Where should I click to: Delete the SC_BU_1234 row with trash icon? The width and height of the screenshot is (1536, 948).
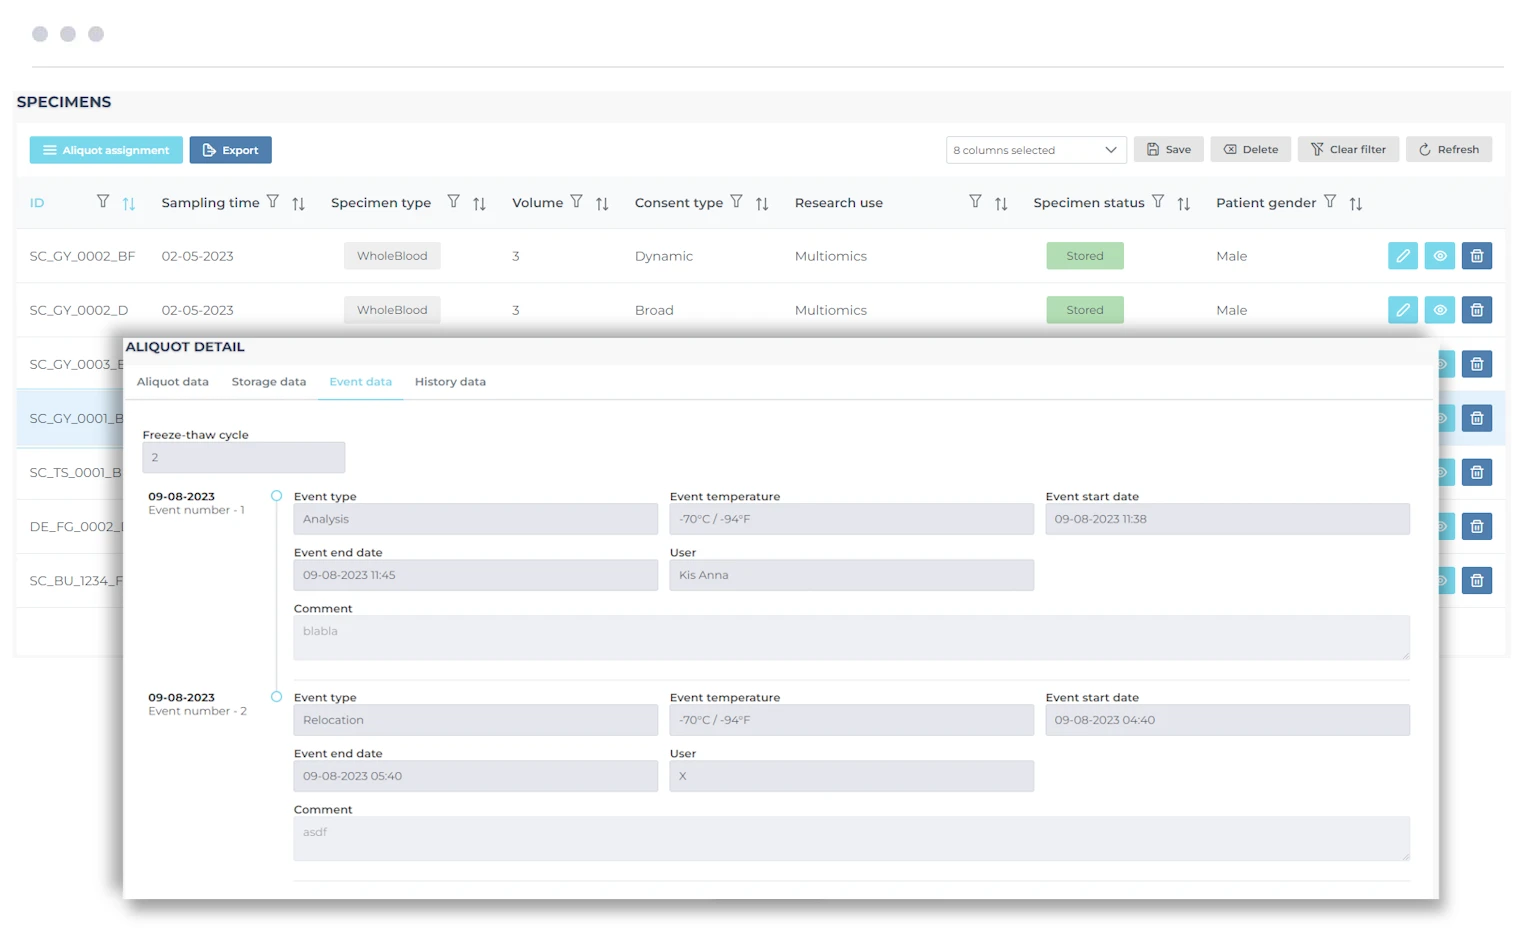(x=1476, y=580)
